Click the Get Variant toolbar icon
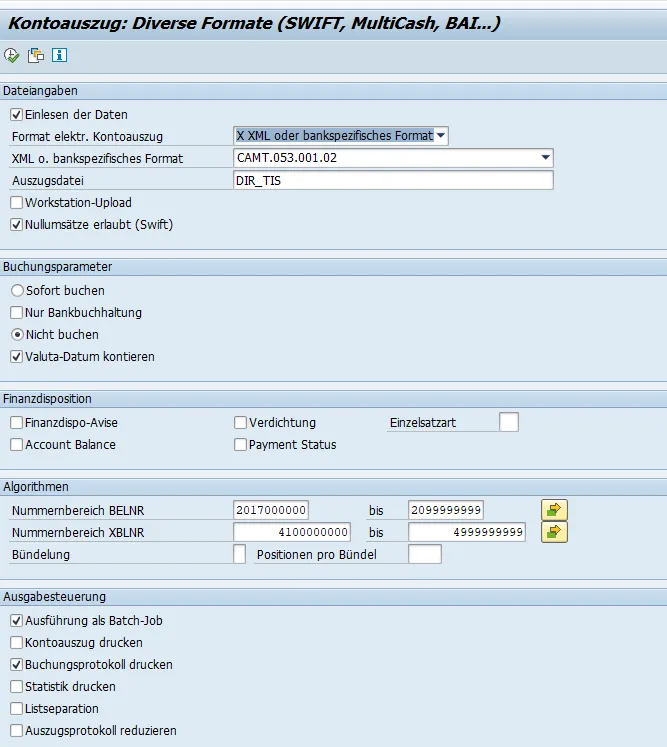Viewport: 667px width, 747px height. 36,56
